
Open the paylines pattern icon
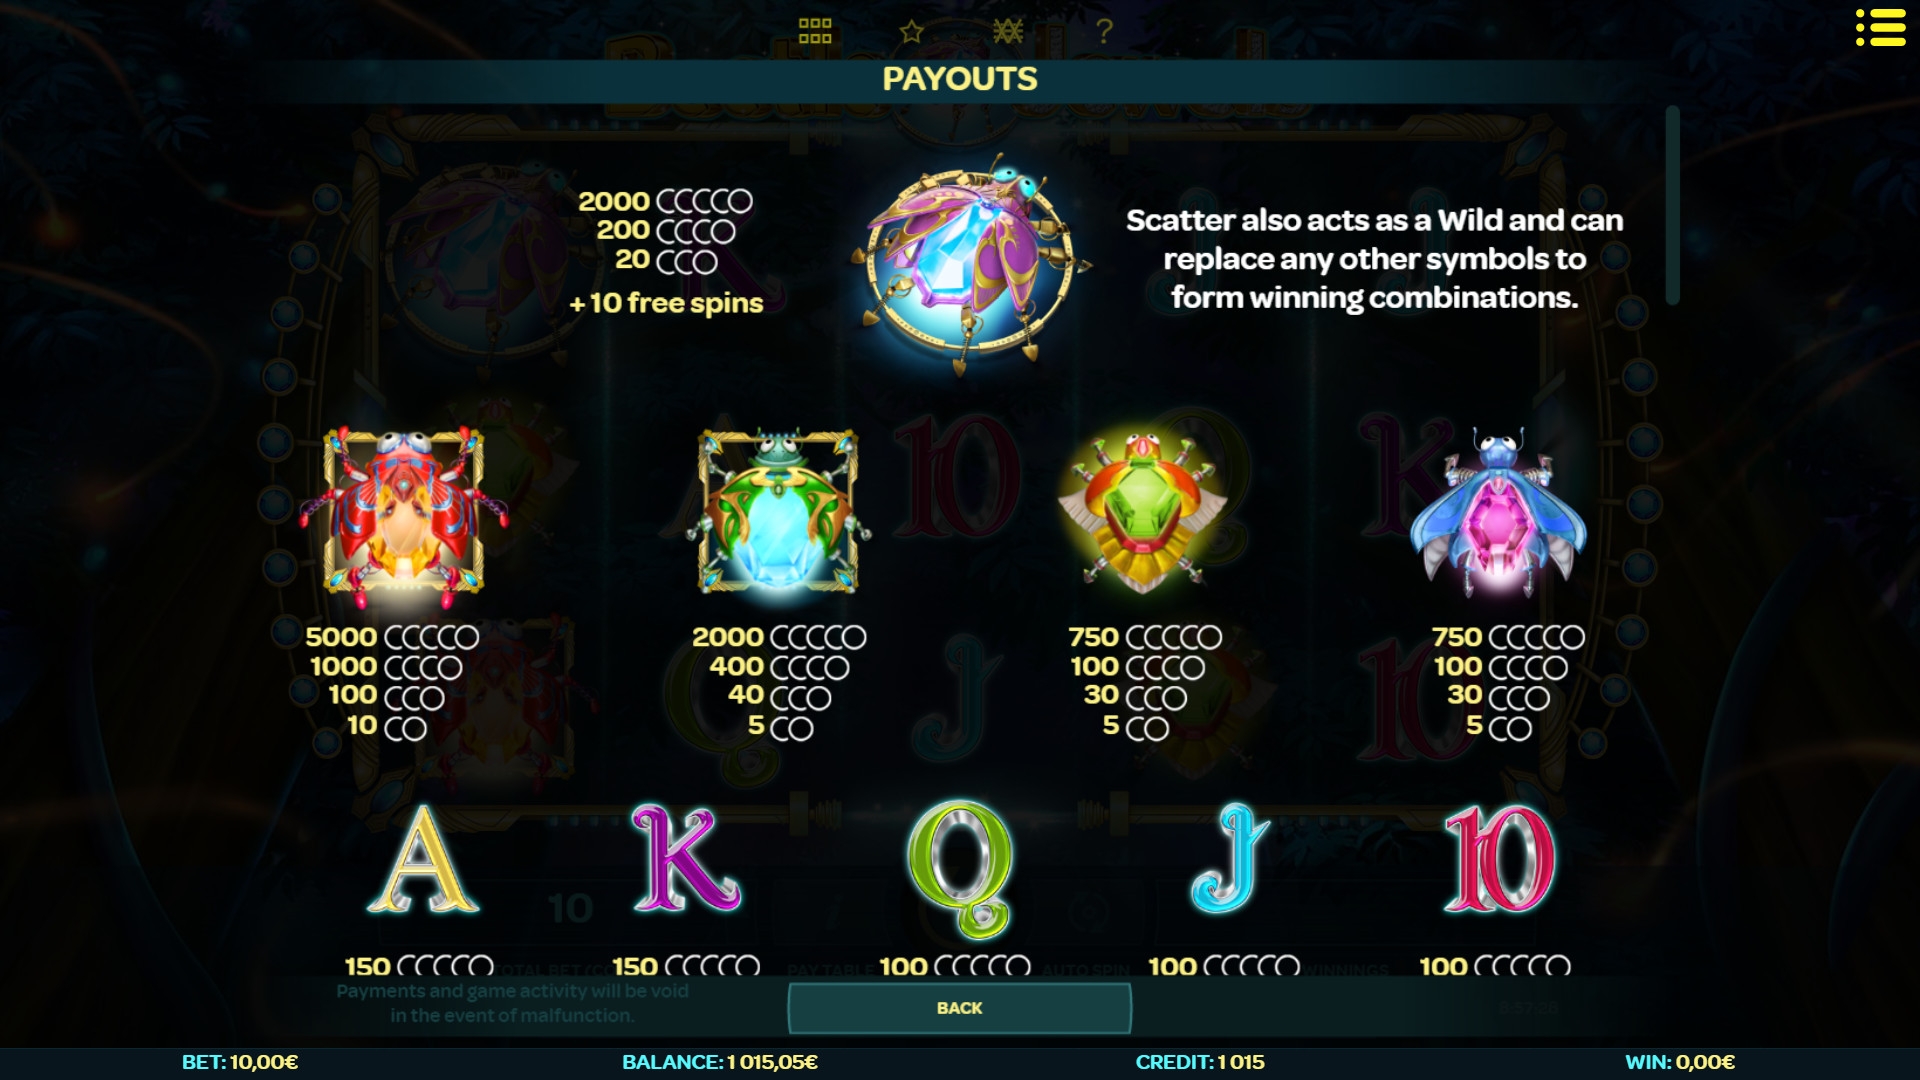click(x=1007, y=31)
